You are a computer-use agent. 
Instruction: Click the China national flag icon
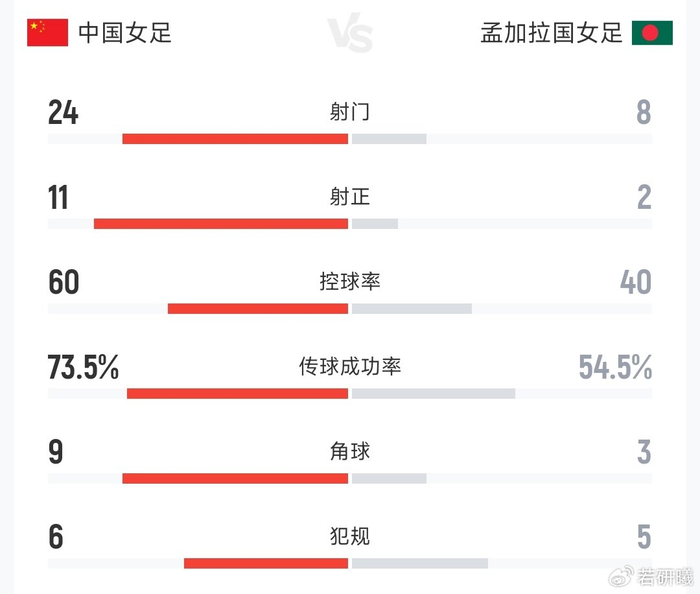[x=47, y=33]
